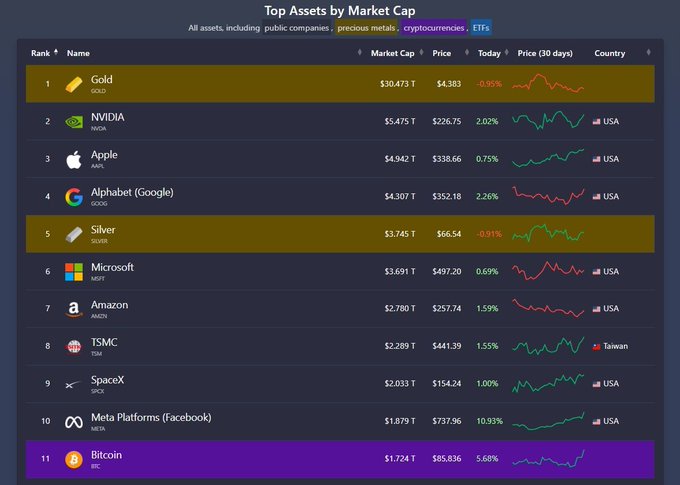Click the Microsoft logo icon

tap(74, 272)
